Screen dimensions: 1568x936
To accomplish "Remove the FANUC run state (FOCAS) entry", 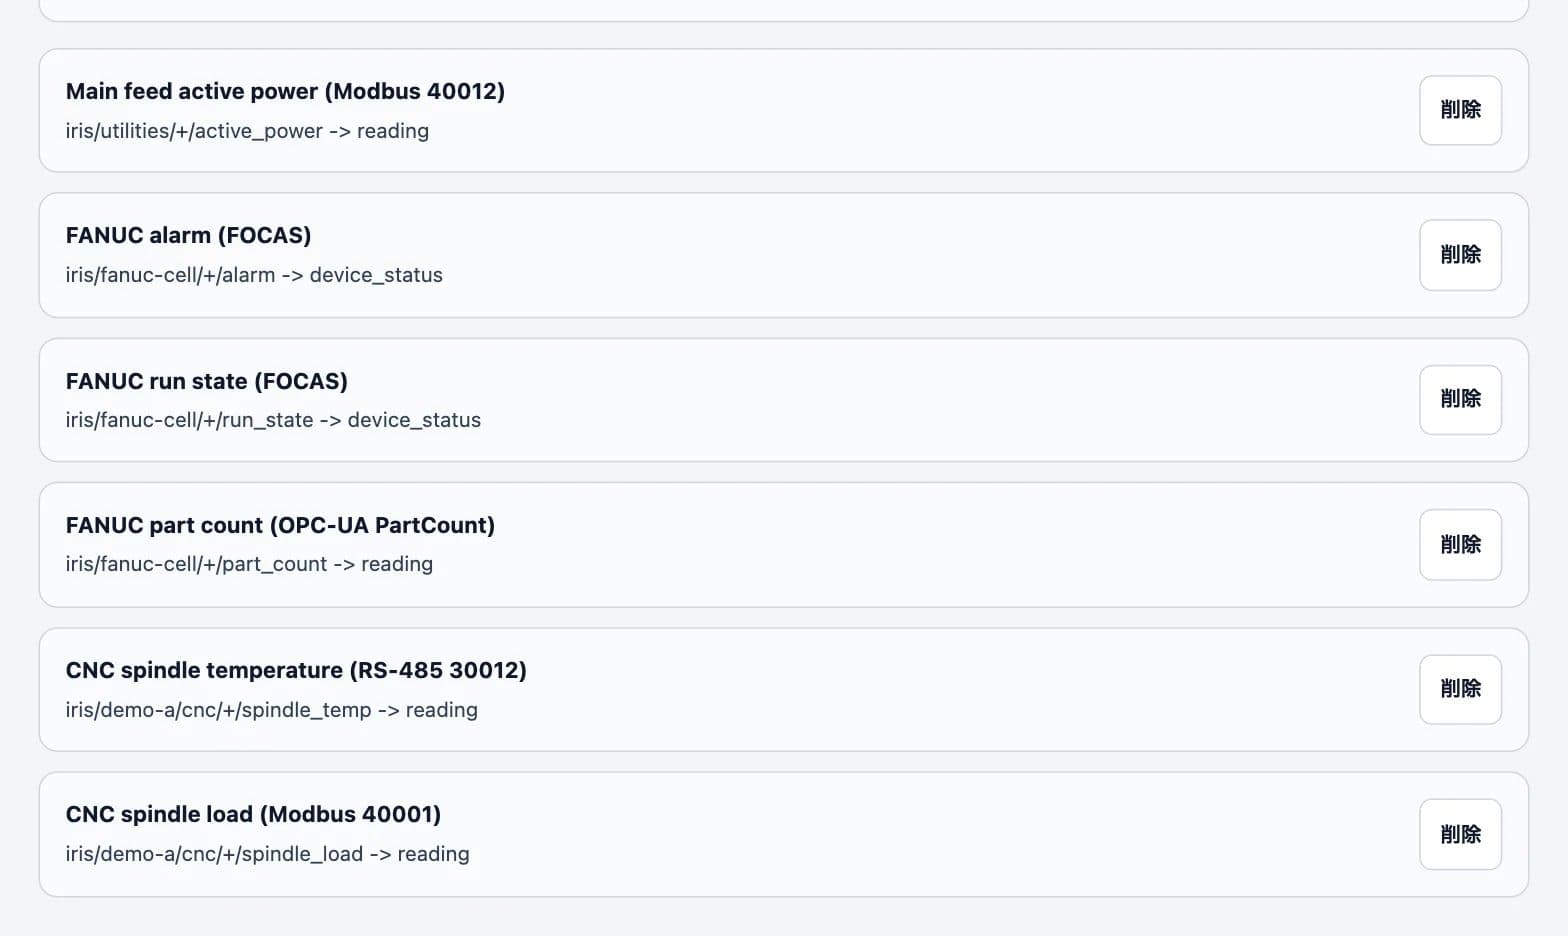I will [1460, 399].
